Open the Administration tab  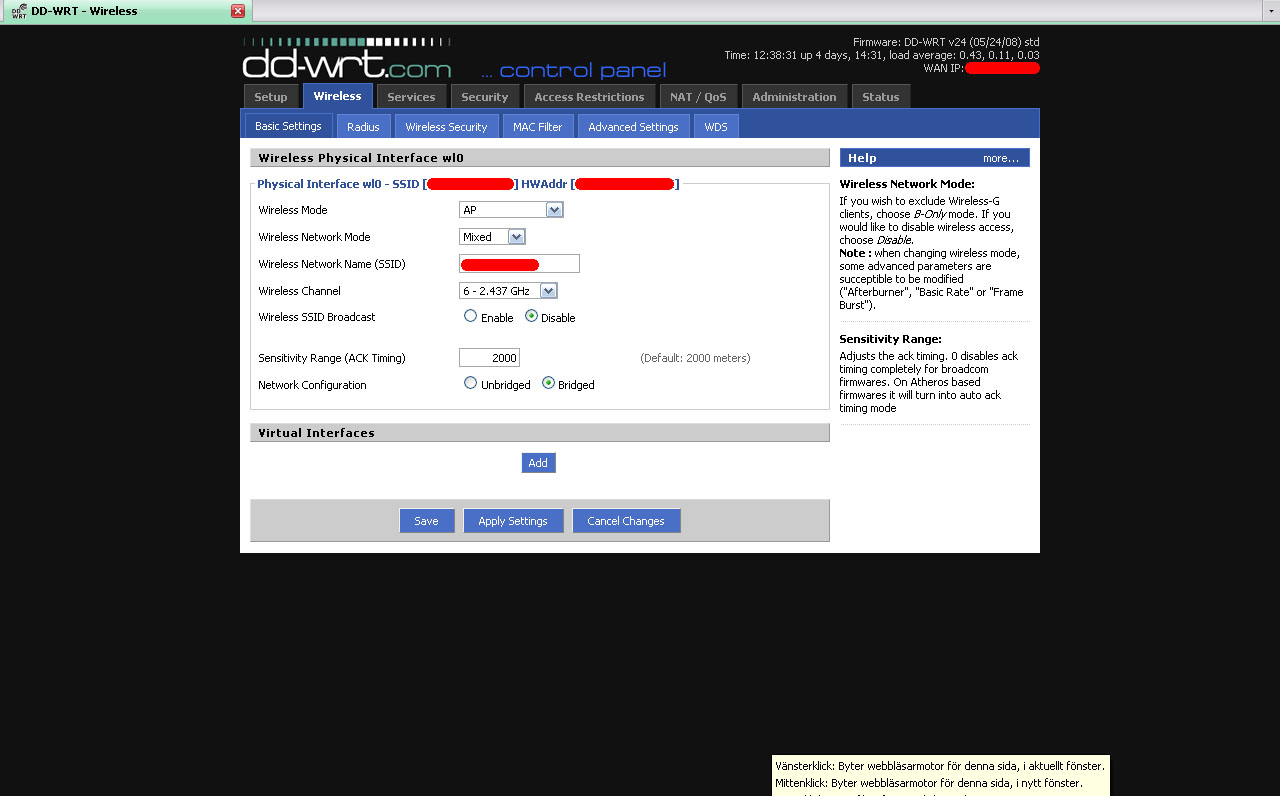[794, 97]
